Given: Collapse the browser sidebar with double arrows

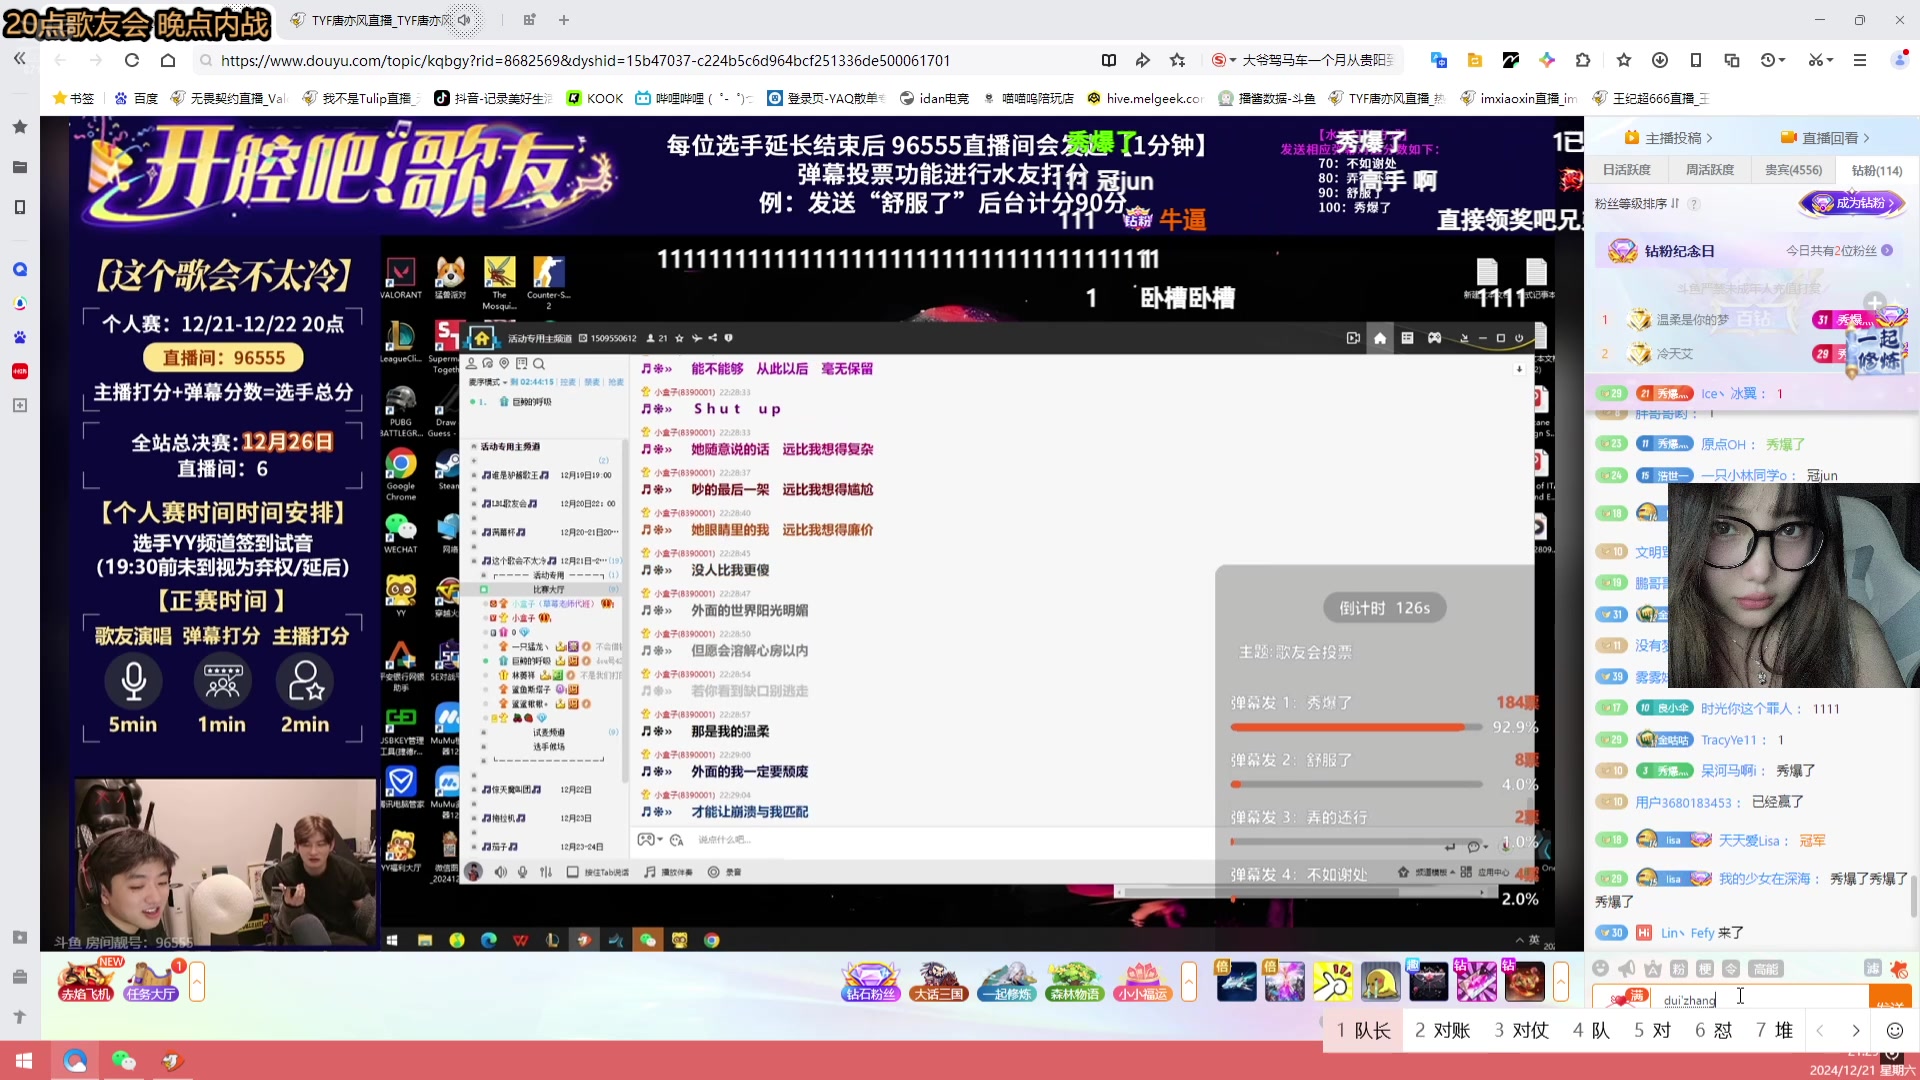Looking at the screenshot, I should [19, 59].
